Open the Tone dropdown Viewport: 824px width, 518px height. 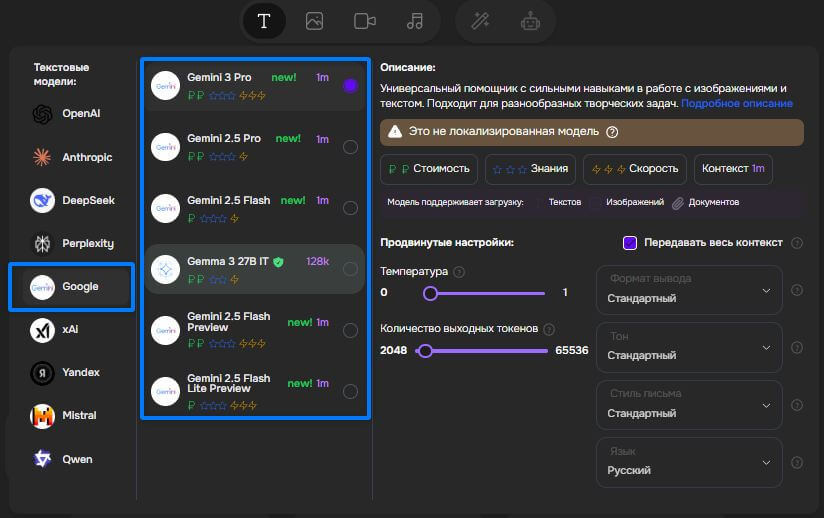point(687,347)
